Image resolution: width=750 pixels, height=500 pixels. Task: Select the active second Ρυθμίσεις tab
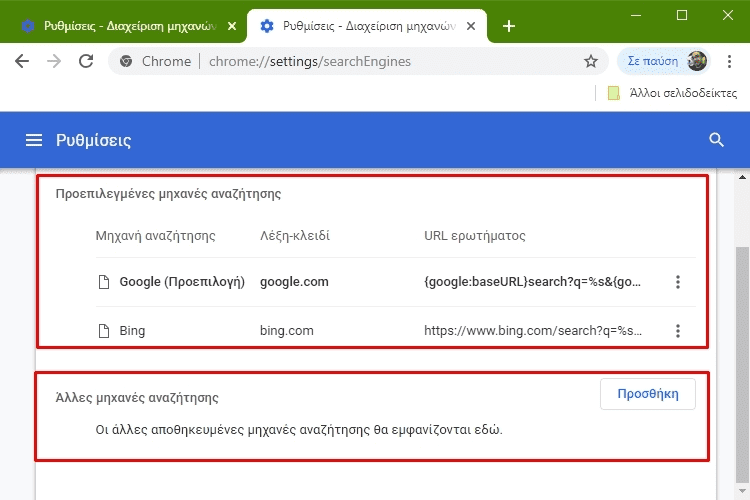coord(367,26)
